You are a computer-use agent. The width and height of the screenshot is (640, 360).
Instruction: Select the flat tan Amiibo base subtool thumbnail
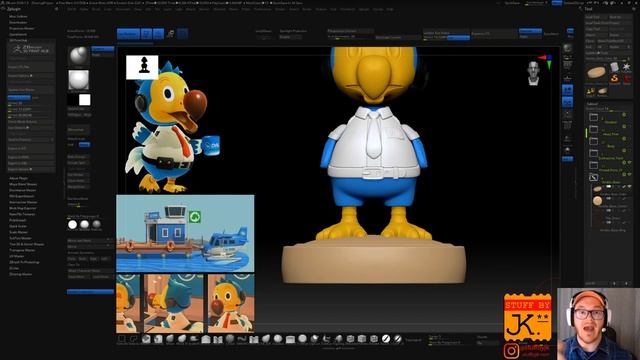tap(597, 189)
